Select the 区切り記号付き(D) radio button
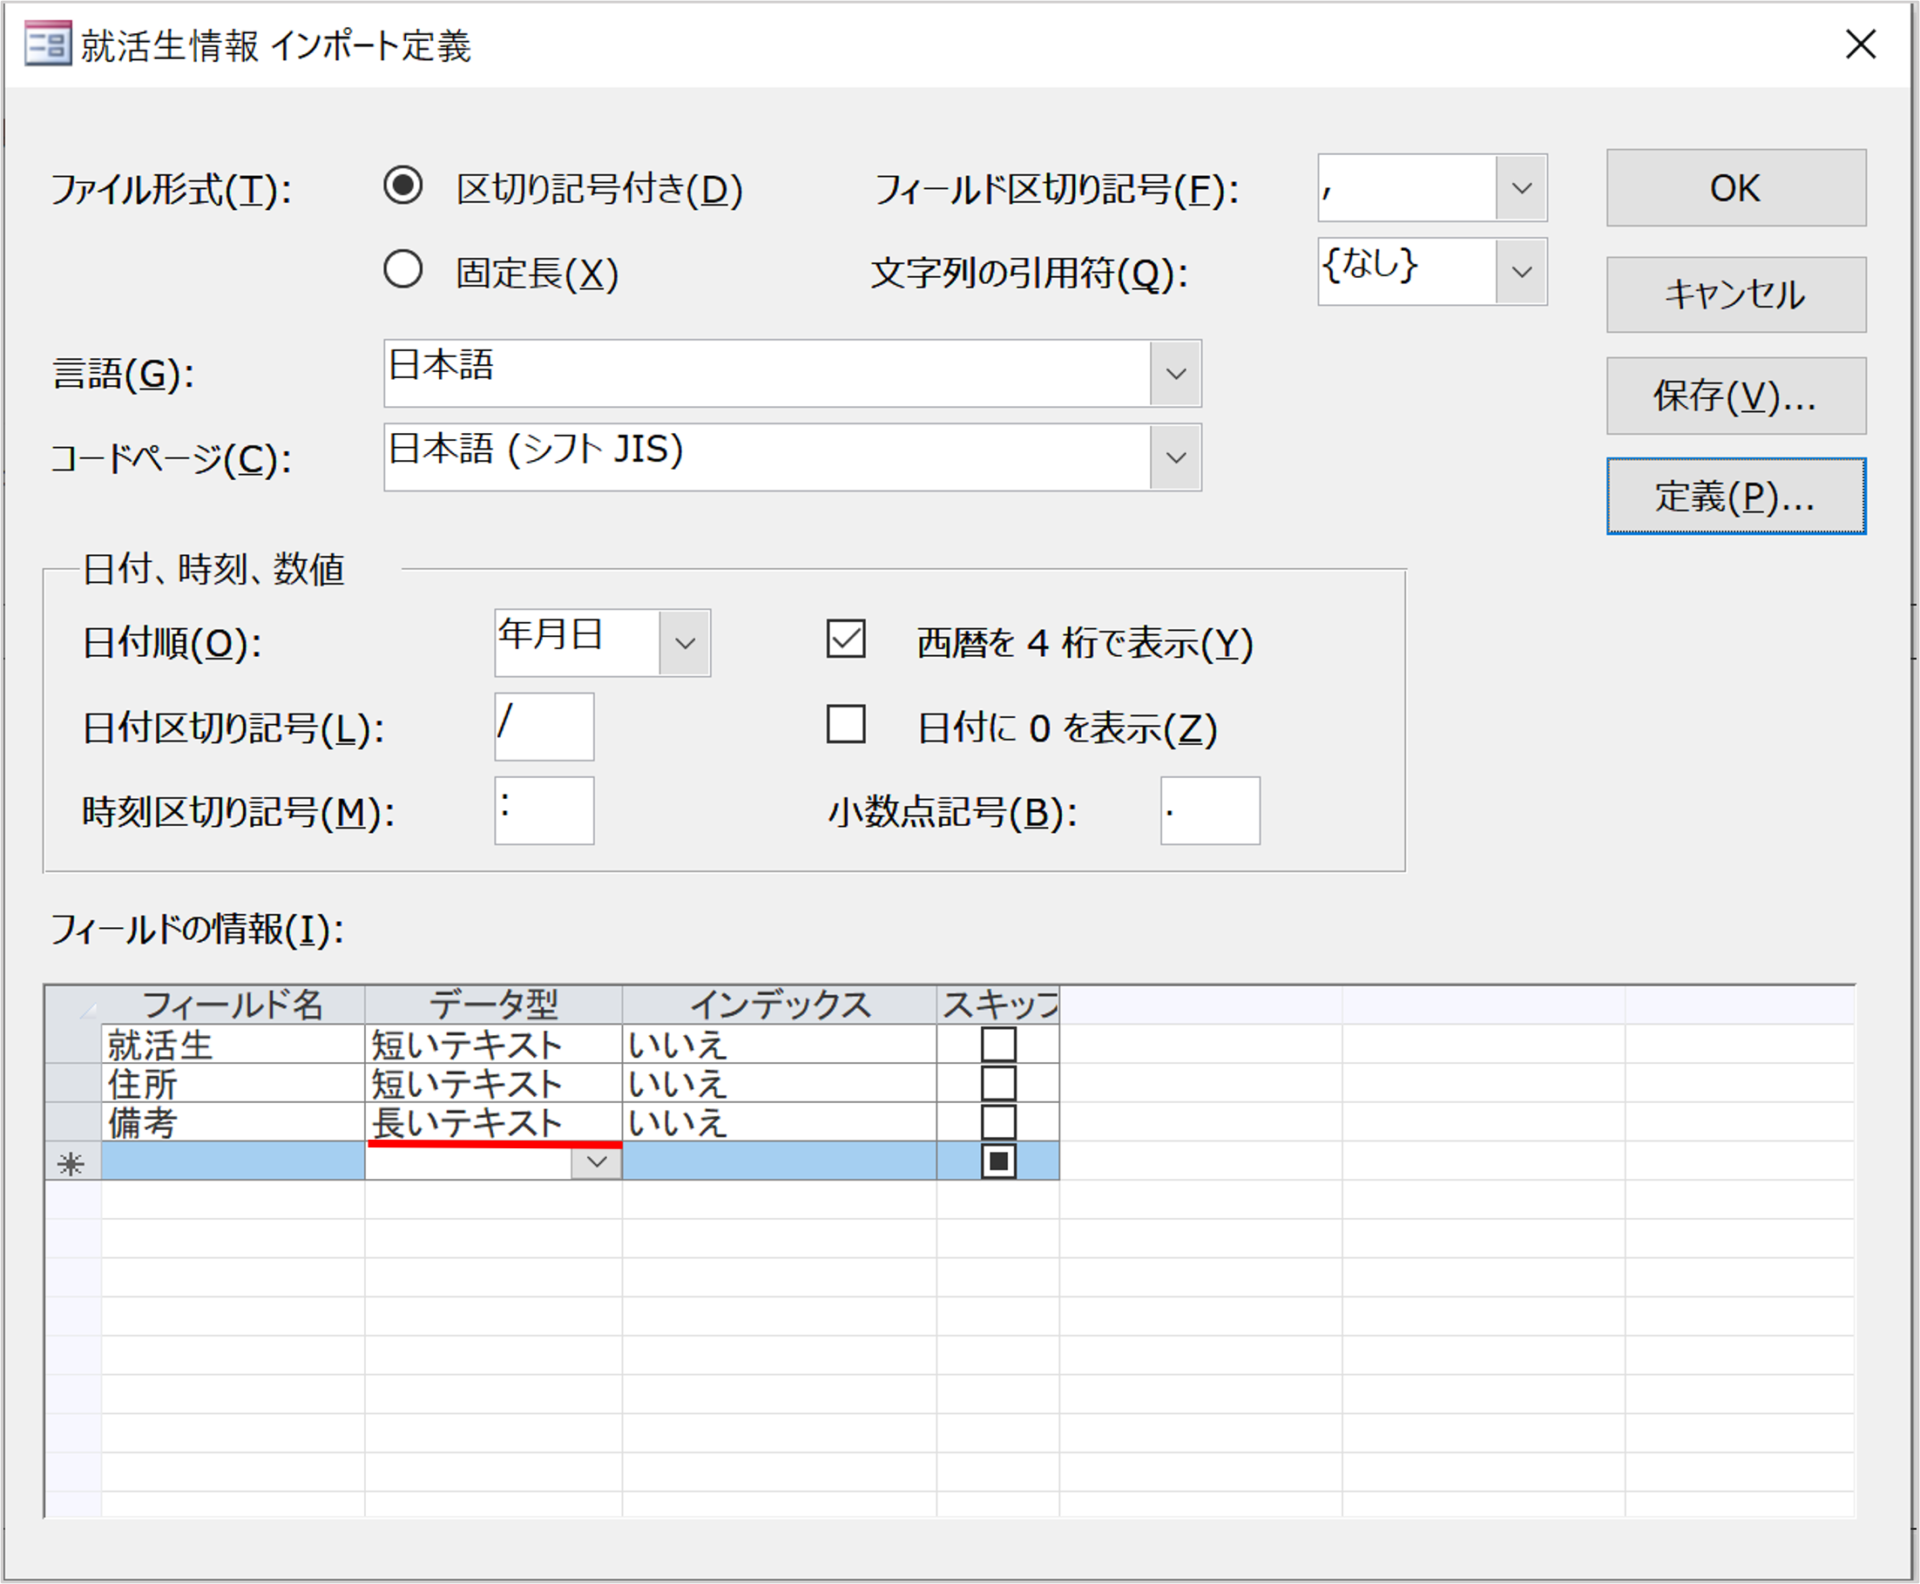 point(403,186)
